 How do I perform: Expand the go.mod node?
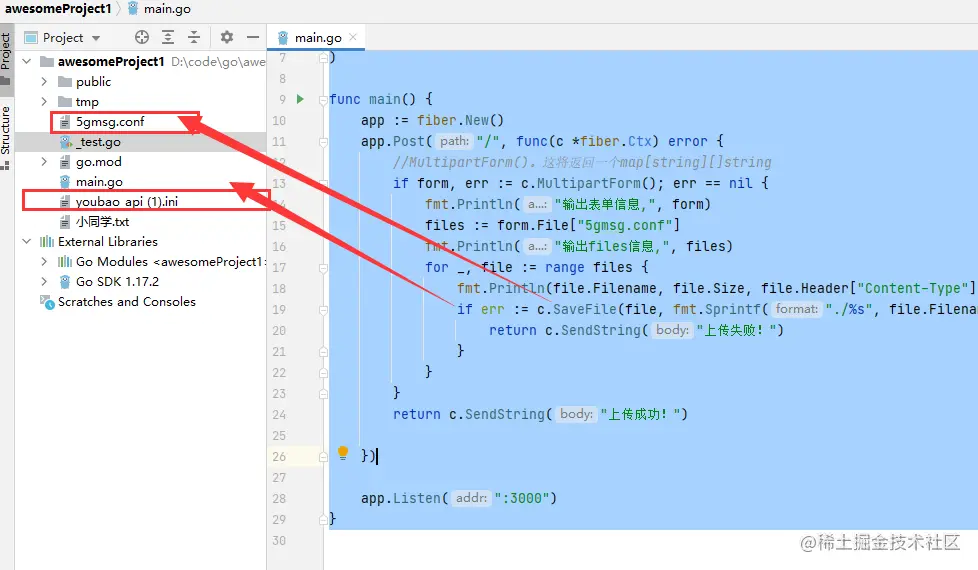[x=44, y=162]
